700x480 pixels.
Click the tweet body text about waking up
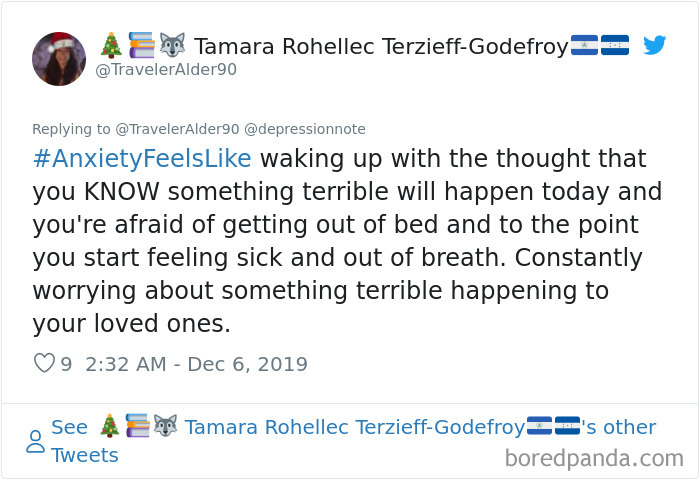click(340, 242)
